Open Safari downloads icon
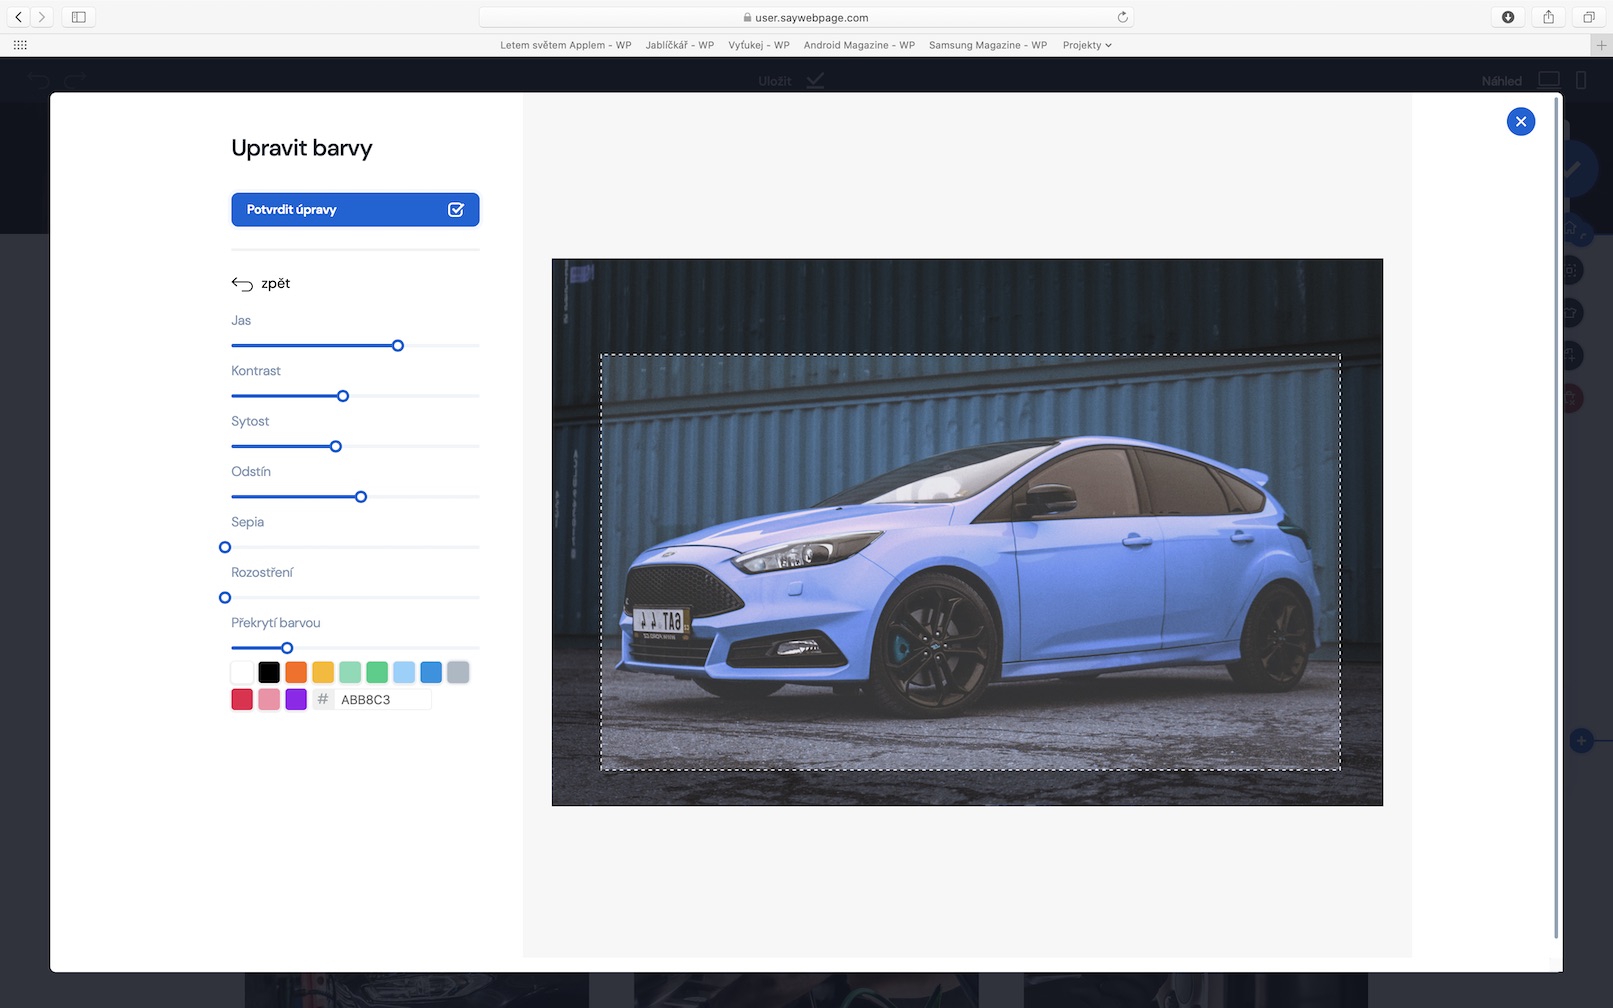Viewport: 1613px width, 1008px height. pos(1508,17)
